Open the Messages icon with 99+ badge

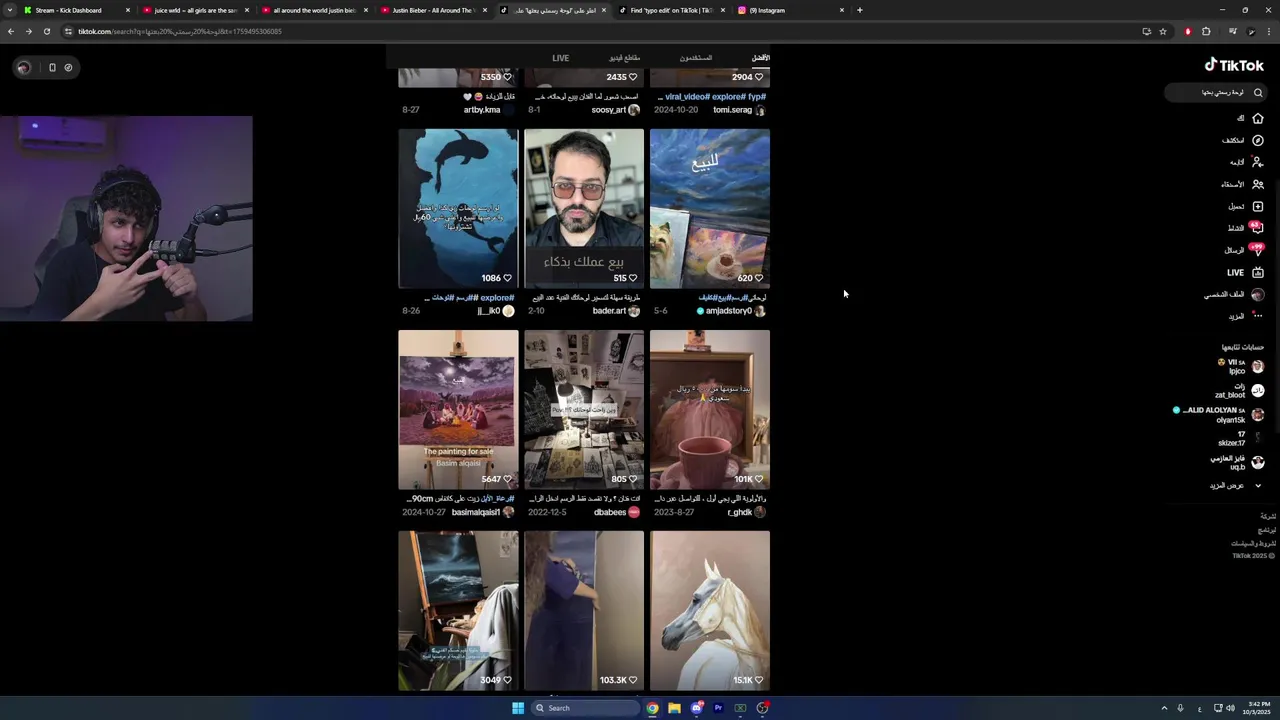coord(1258,250)
